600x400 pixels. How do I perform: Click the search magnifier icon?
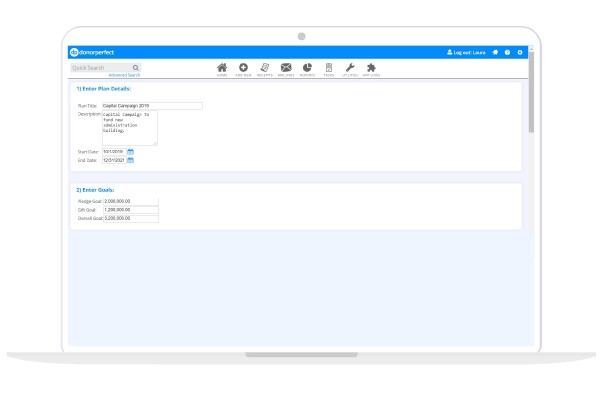tap(135, 68)
